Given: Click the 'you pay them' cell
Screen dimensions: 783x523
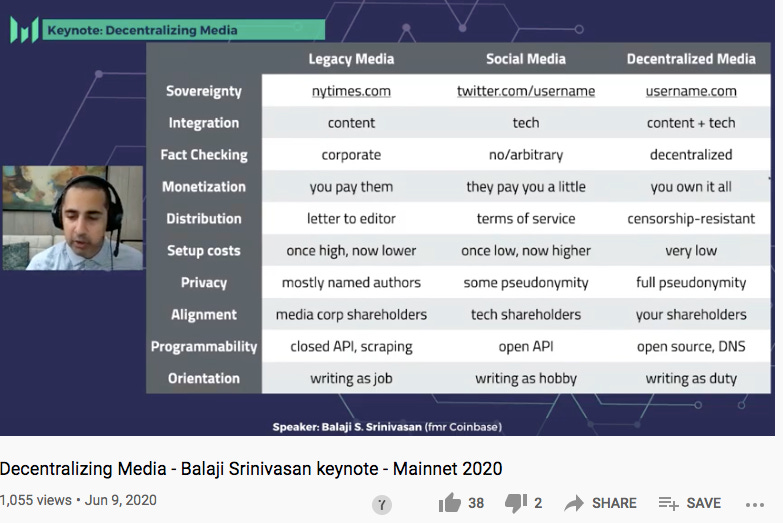Looking at the screenshot, I should pyautogui.click(x=351, y=187).
